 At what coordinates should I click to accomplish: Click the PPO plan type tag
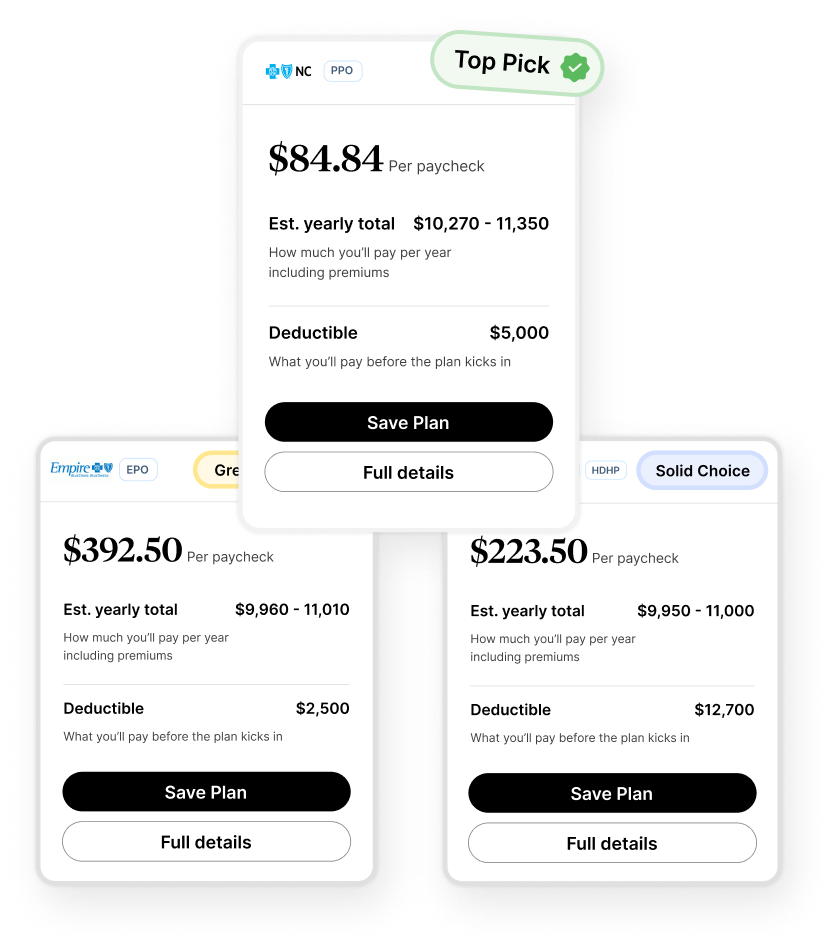(x=342, y=71)
